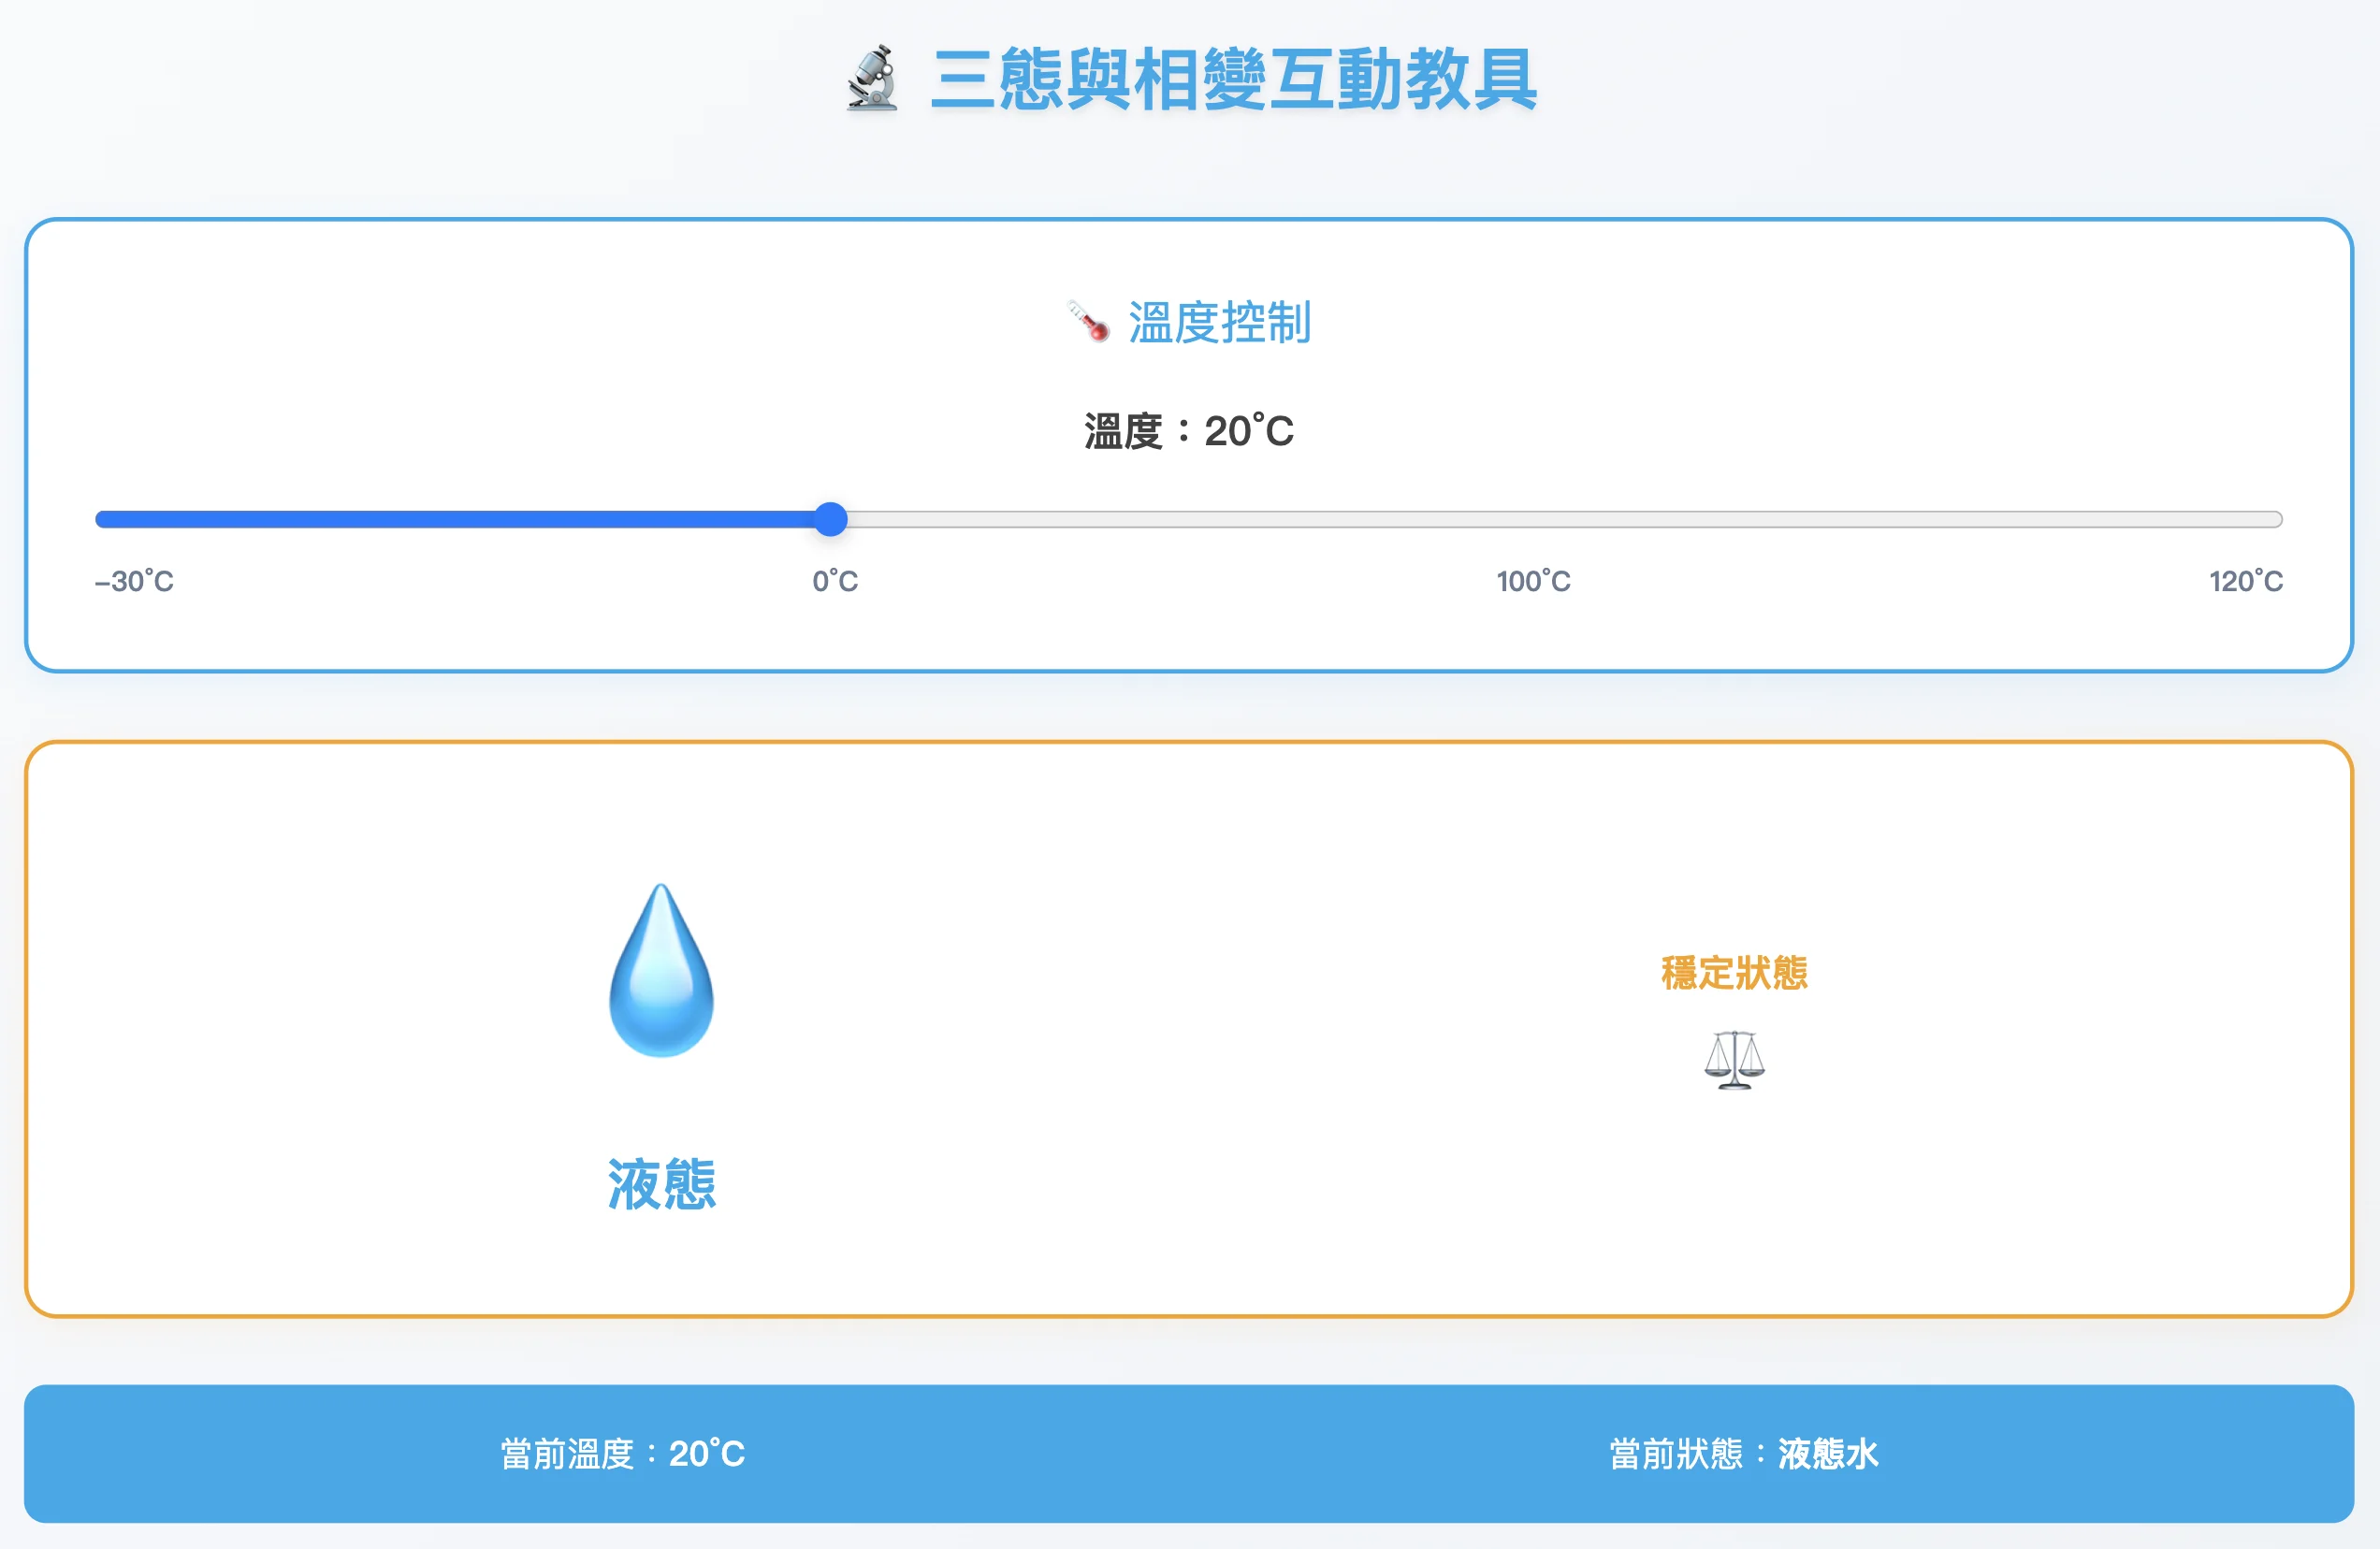Click the 溫度控制 heading

pos(1219,323)
